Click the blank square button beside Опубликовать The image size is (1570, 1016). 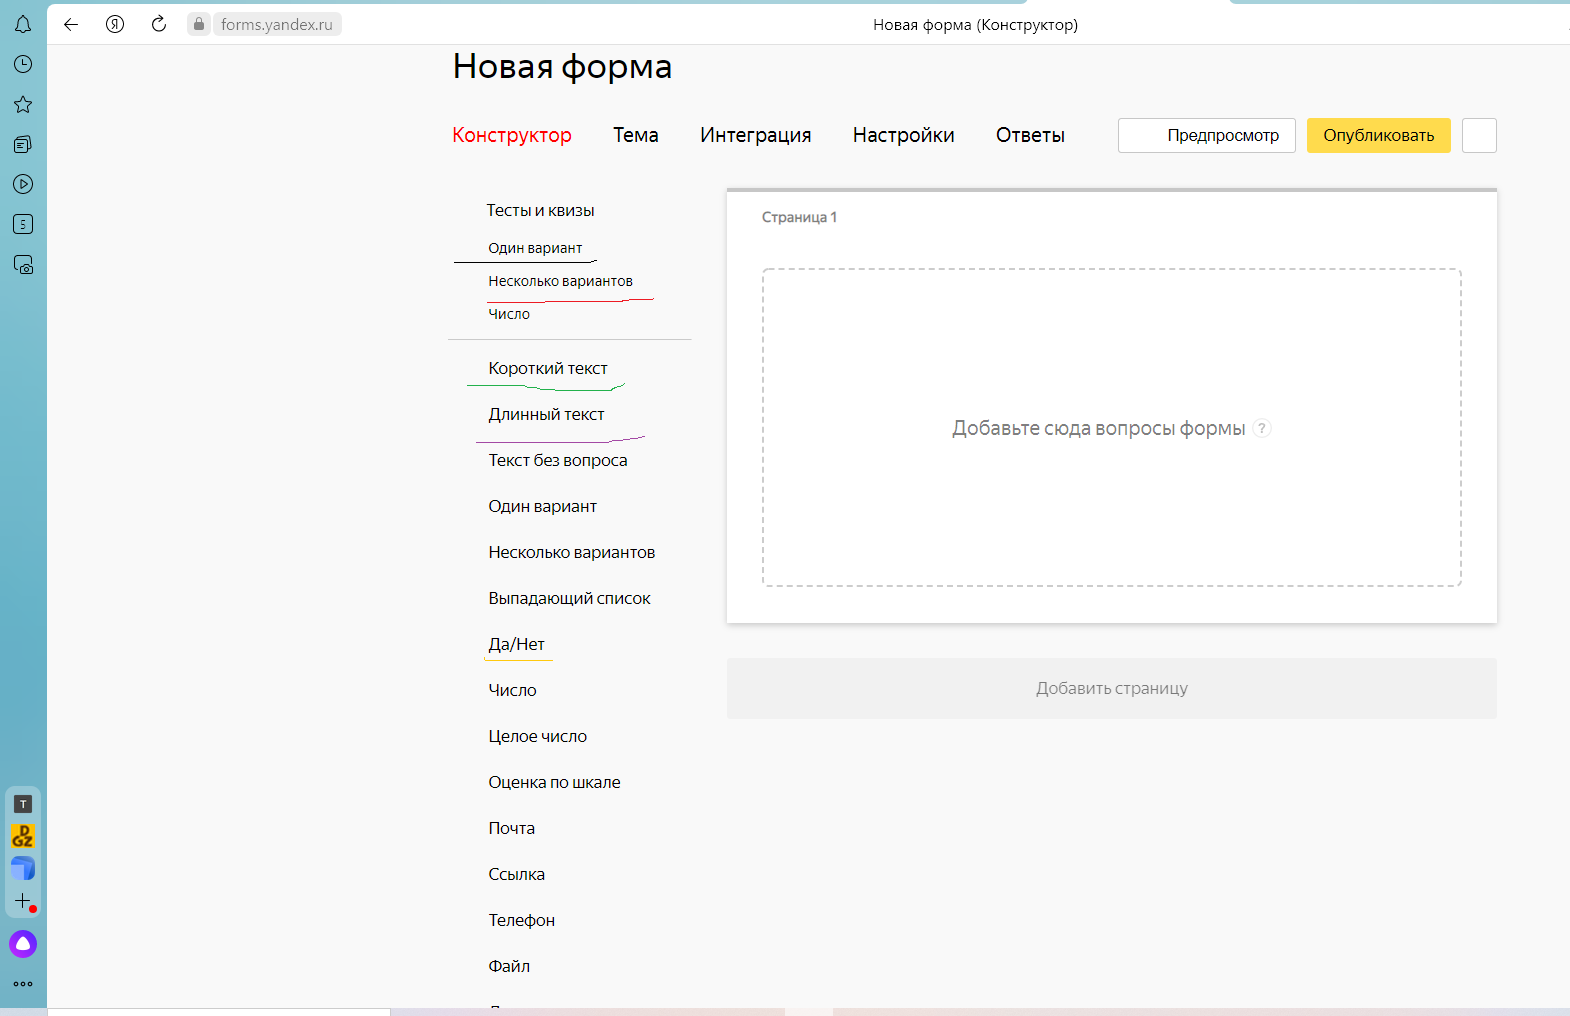[x=1479, y=135]
